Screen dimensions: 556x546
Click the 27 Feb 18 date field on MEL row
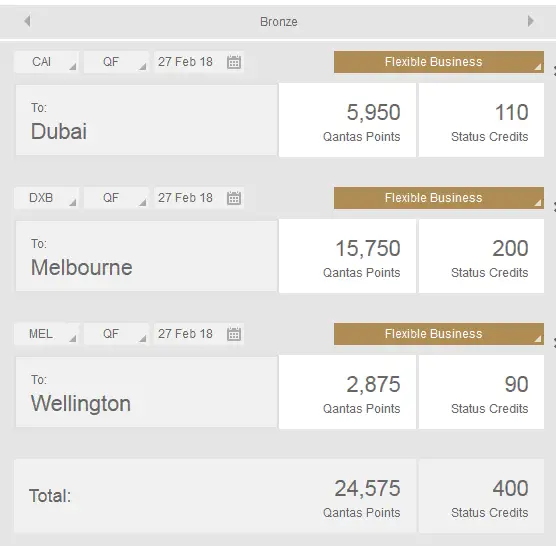point(199,334)
